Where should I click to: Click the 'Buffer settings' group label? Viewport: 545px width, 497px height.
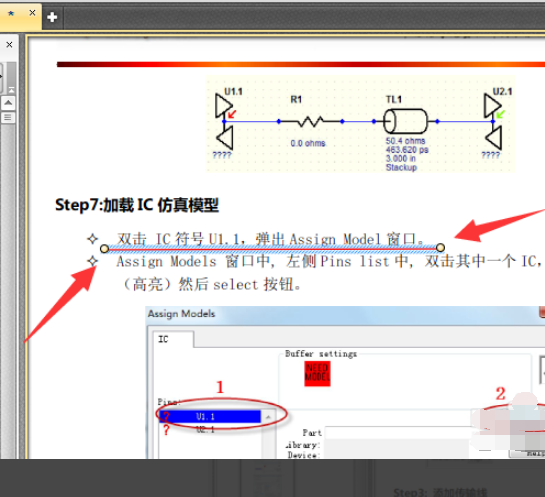[x=321, y=354]
